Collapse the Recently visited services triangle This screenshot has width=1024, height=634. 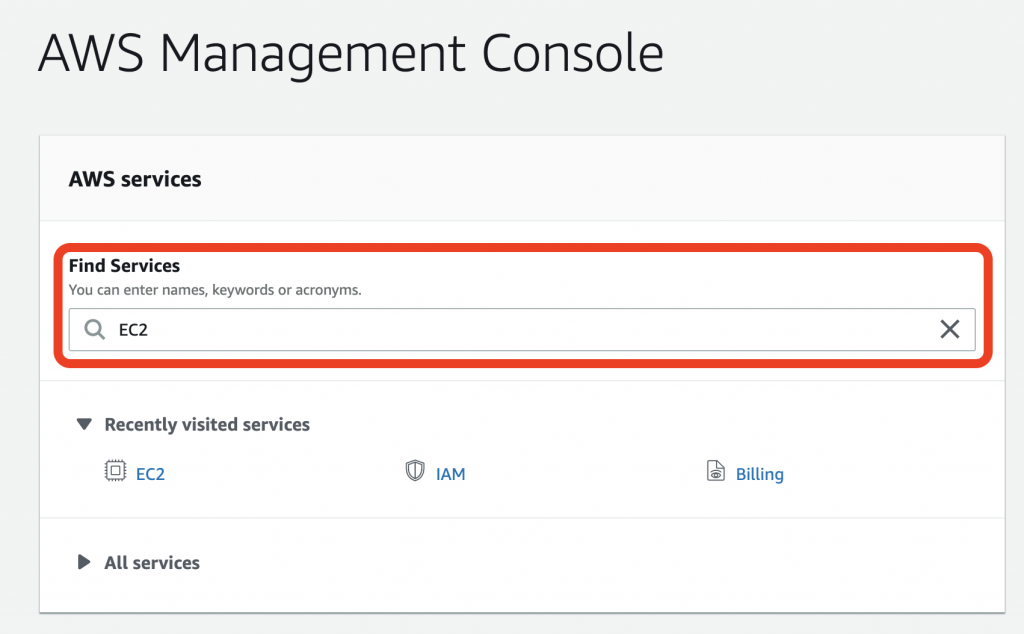click(85, 424)
